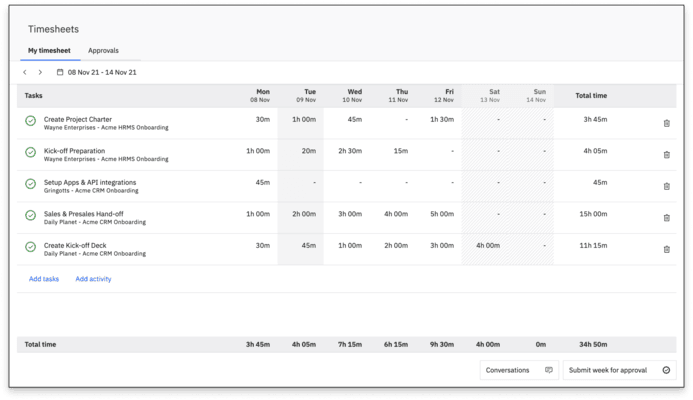Open the Approvals tab

coord(103,50)
